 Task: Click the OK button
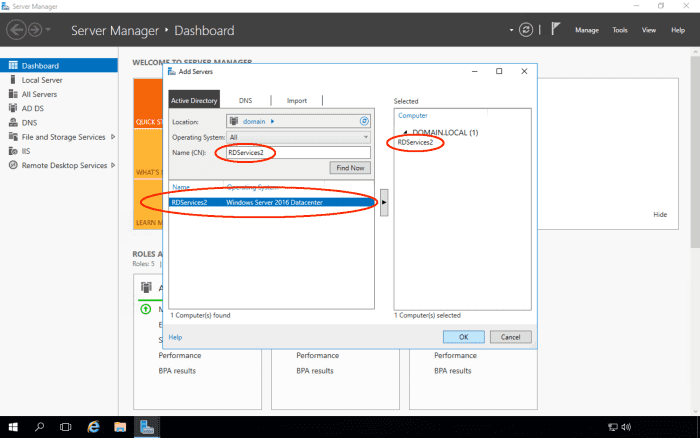(463, 337)
